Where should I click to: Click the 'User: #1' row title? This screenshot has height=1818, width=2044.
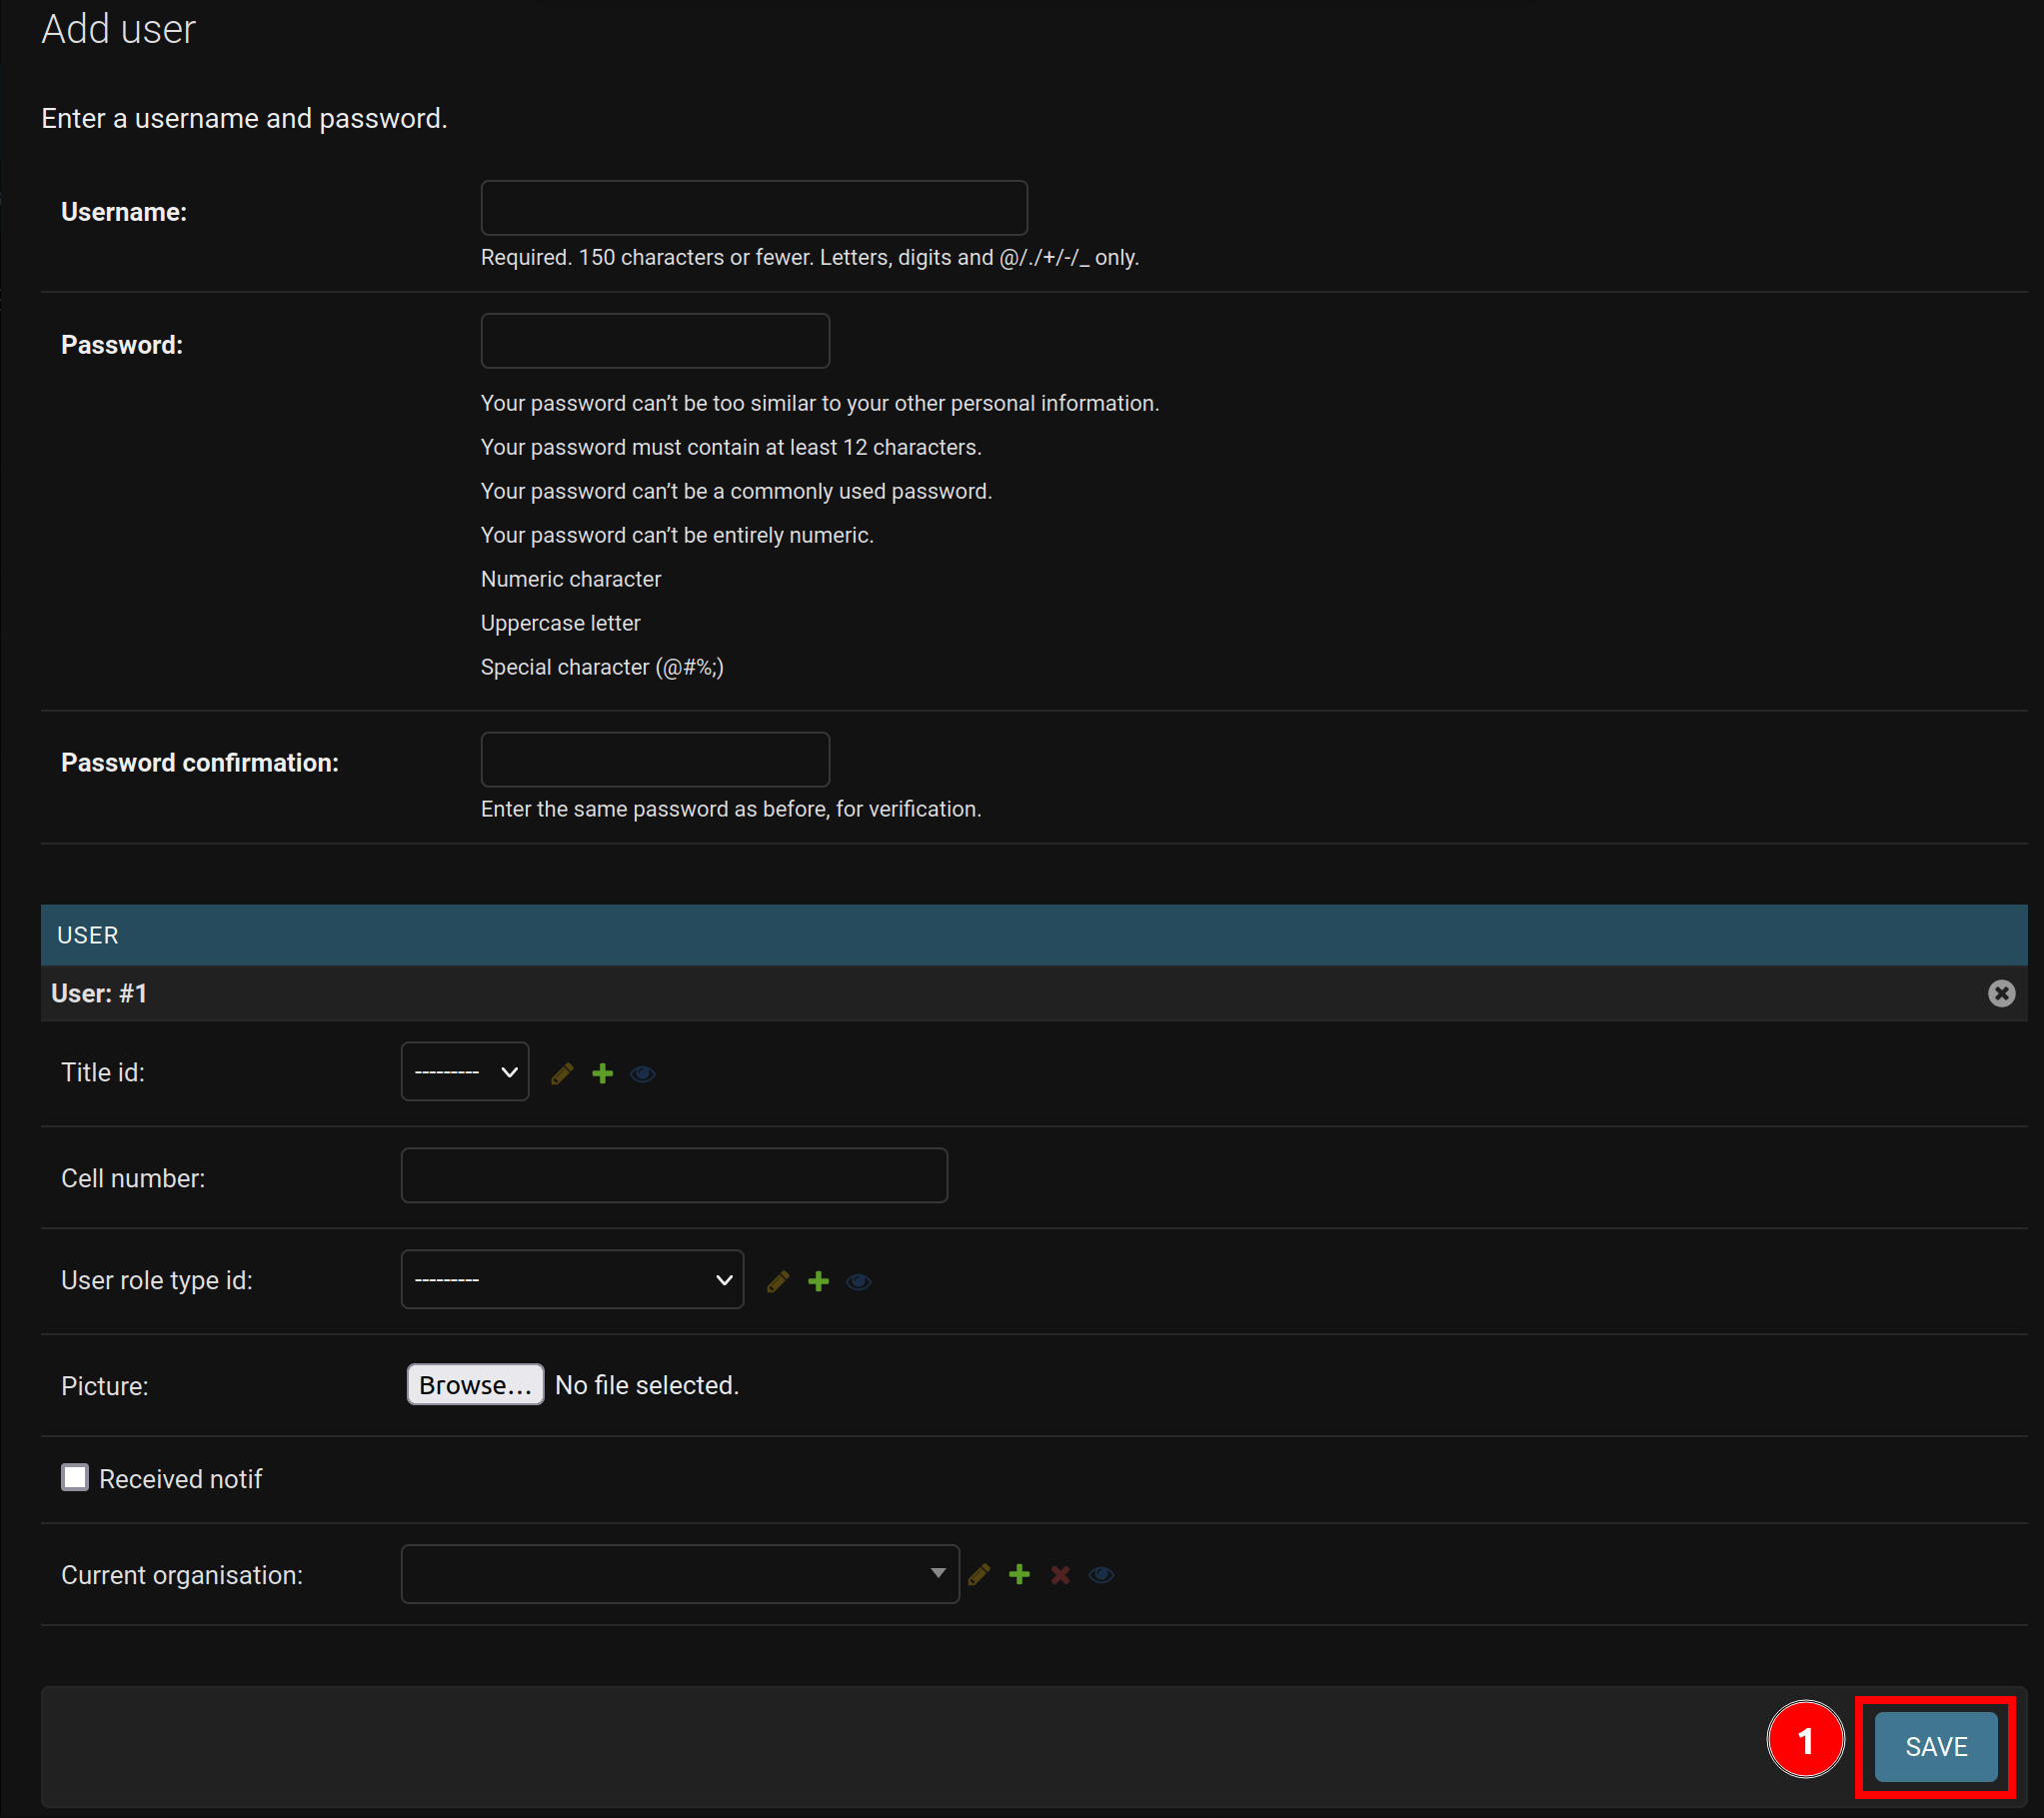[99, 993]
